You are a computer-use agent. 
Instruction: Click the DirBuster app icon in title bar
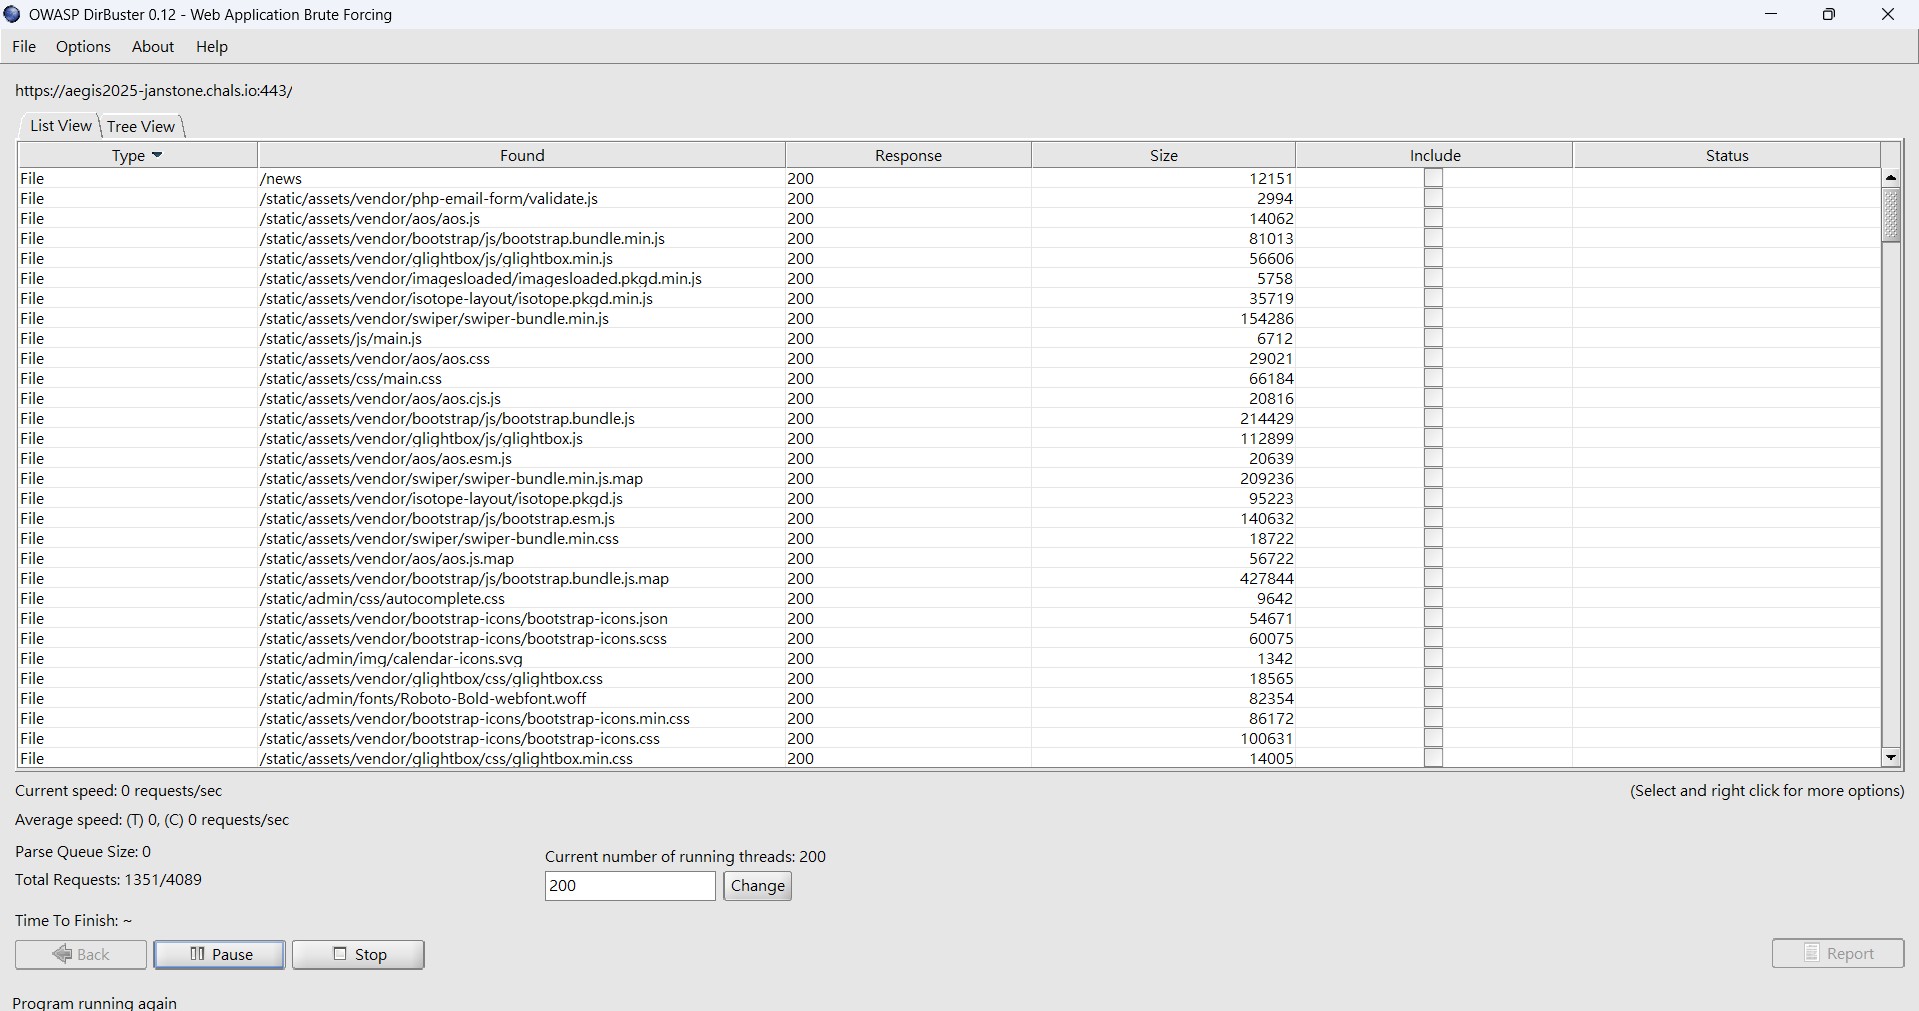(12, 14)
